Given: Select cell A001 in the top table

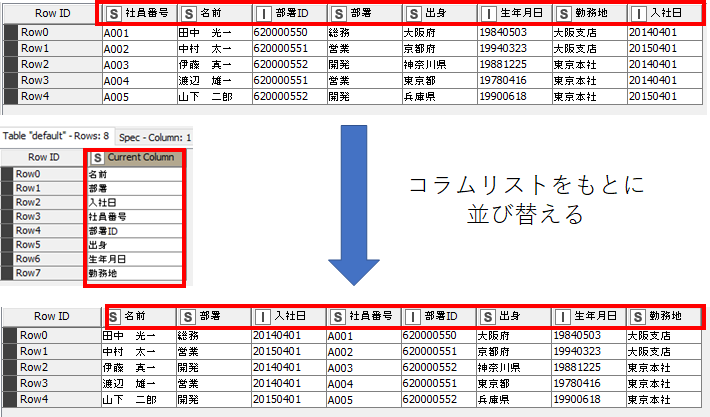Looking at the screenshot, I should (x=140, y=33).
